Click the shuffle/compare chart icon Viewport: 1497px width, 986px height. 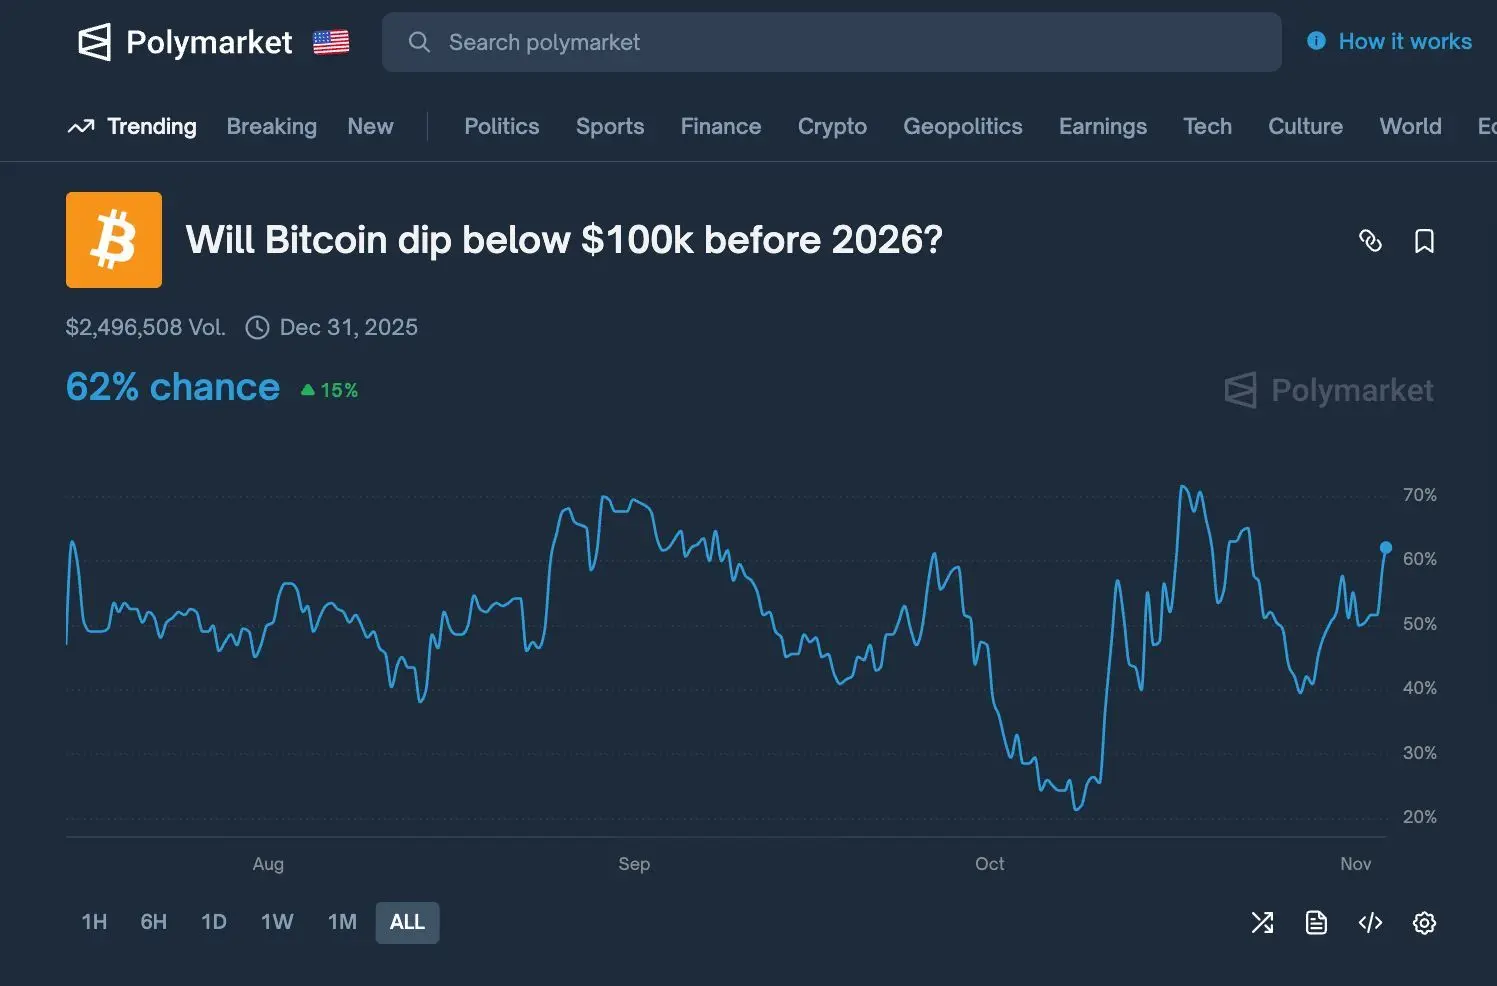coord(1262,922)
